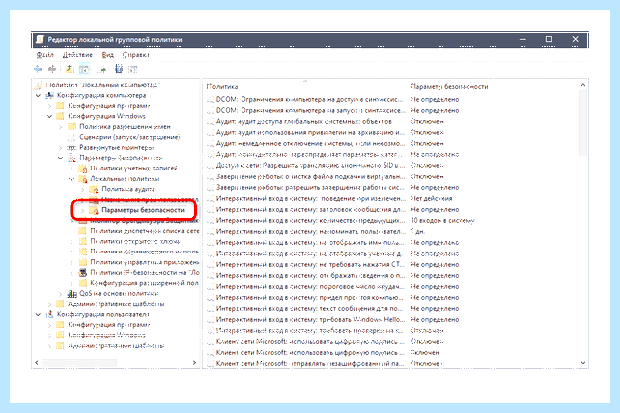Click the Up one level toolbar icon

pyautogui.click(x=70, y=69)
